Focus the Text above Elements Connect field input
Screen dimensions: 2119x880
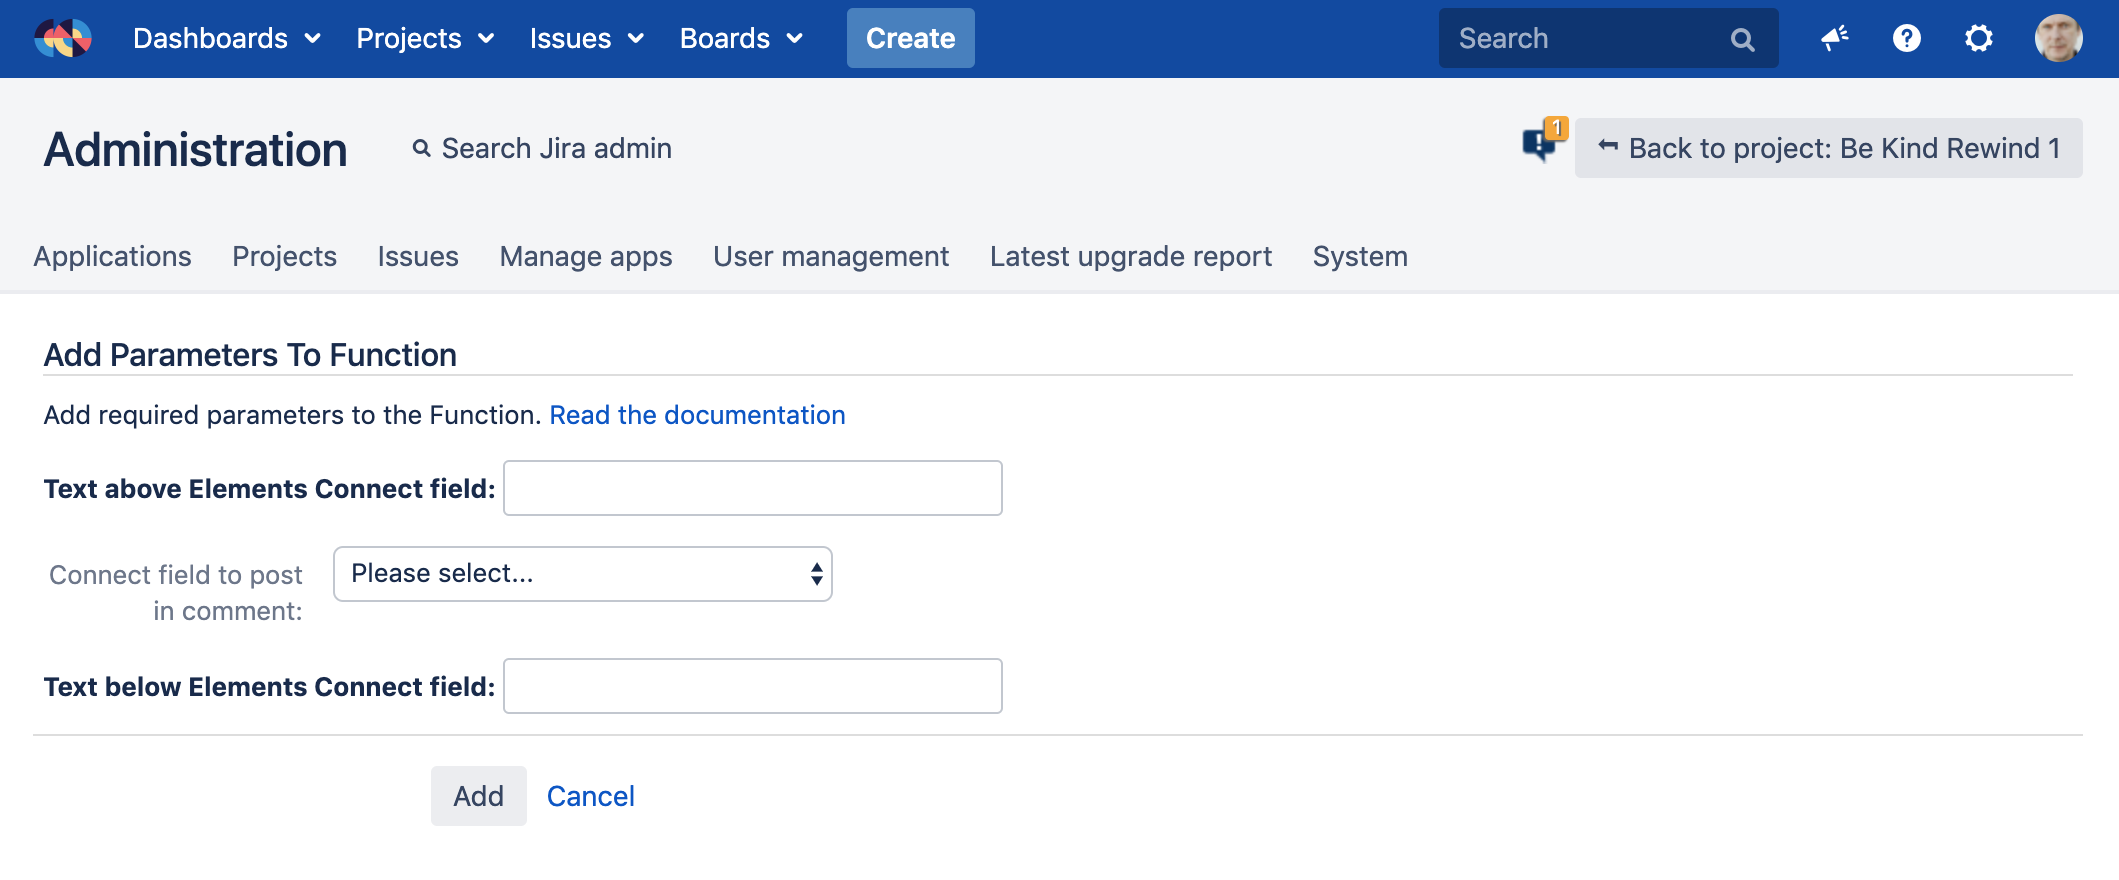pos(752,488)
